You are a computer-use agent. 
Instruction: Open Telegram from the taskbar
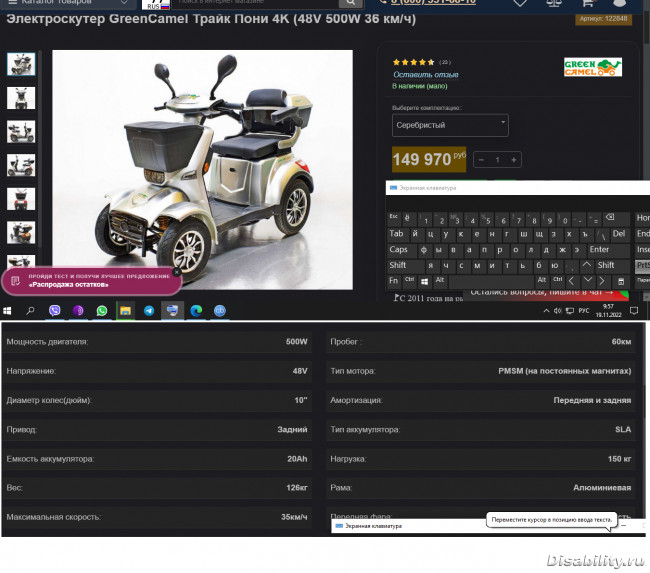click(x=149, y=311)
